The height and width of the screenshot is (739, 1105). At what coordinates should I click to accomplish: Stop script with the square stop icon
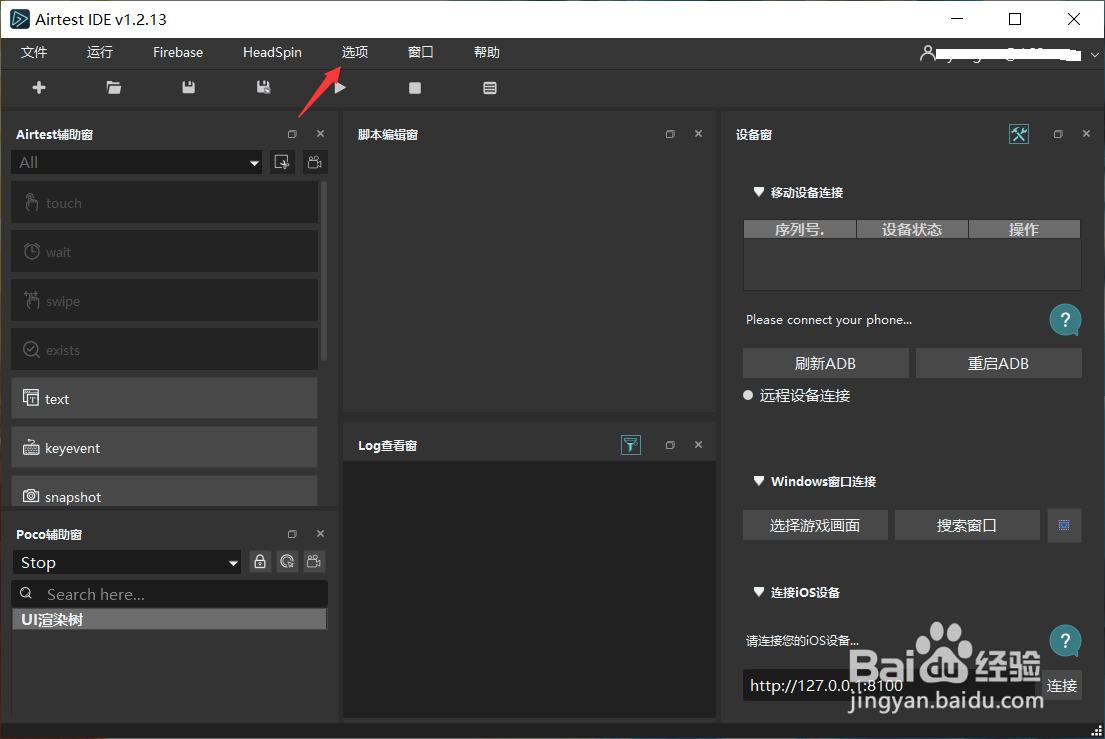[x=415, y=88]
